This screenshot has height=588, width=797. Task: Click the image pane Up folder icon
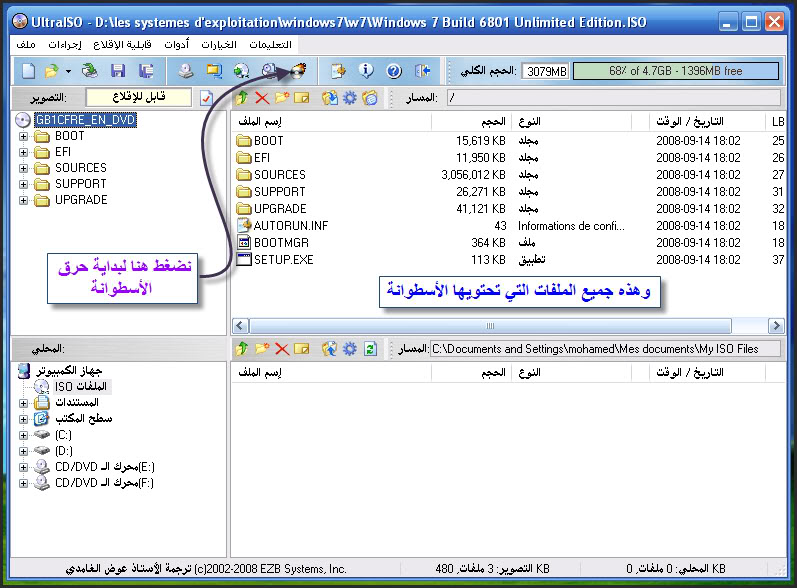click(x=242, y=98)
